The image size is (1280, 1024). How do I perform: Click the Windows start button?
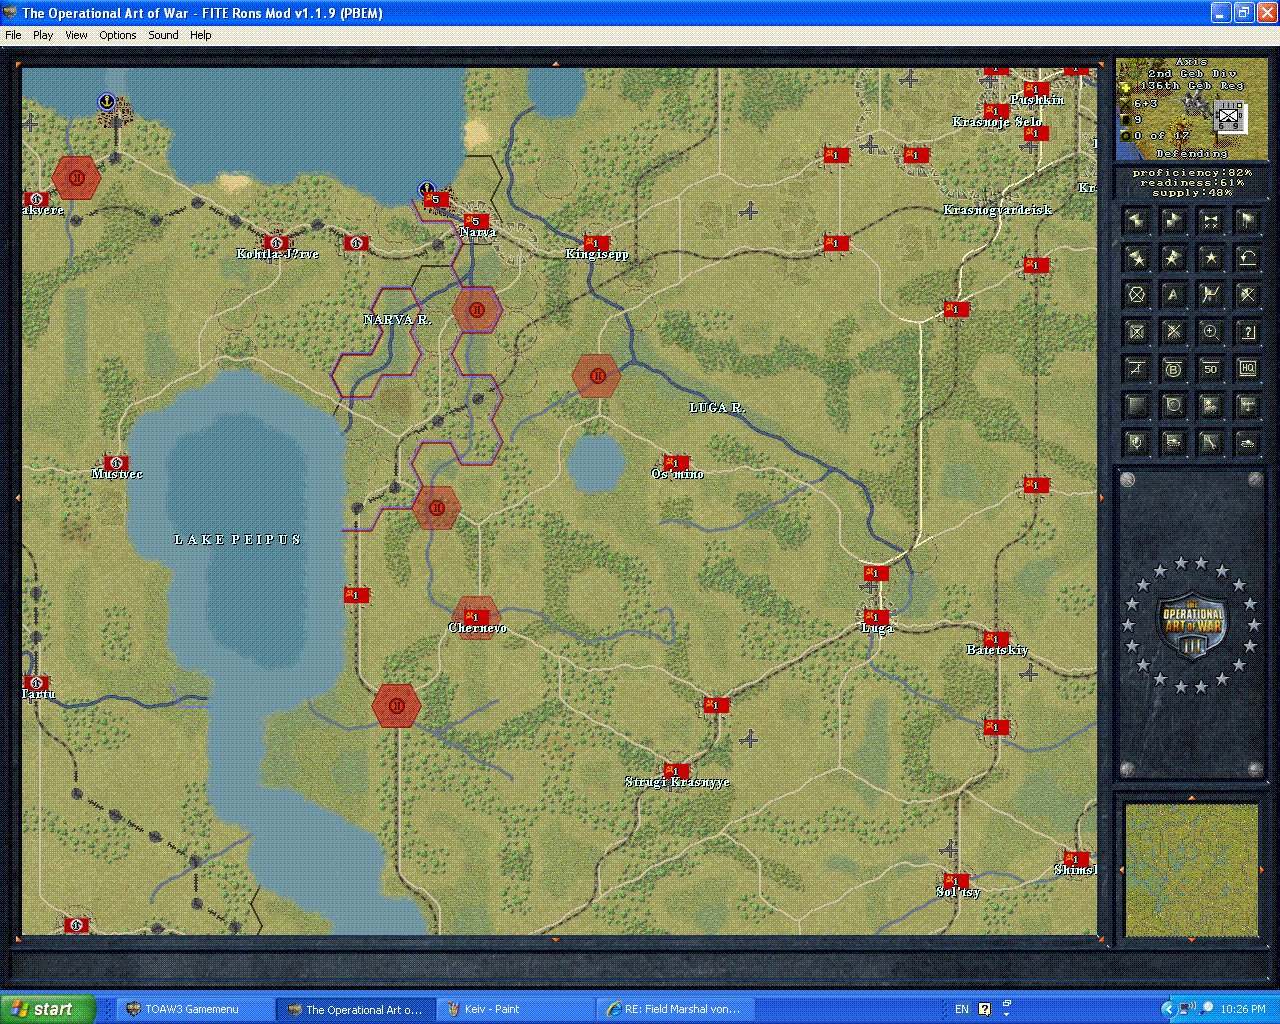47,1009
